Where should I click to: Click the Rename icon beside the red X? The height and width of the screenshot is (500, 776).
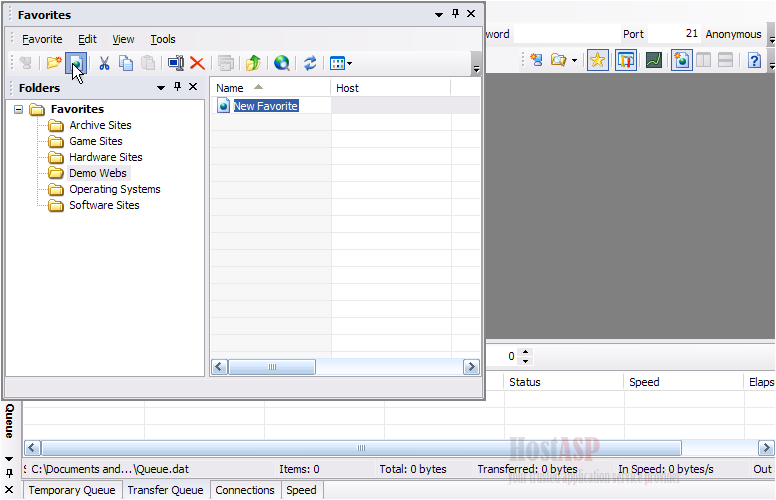pyautogui.click(x=176, y=63)
